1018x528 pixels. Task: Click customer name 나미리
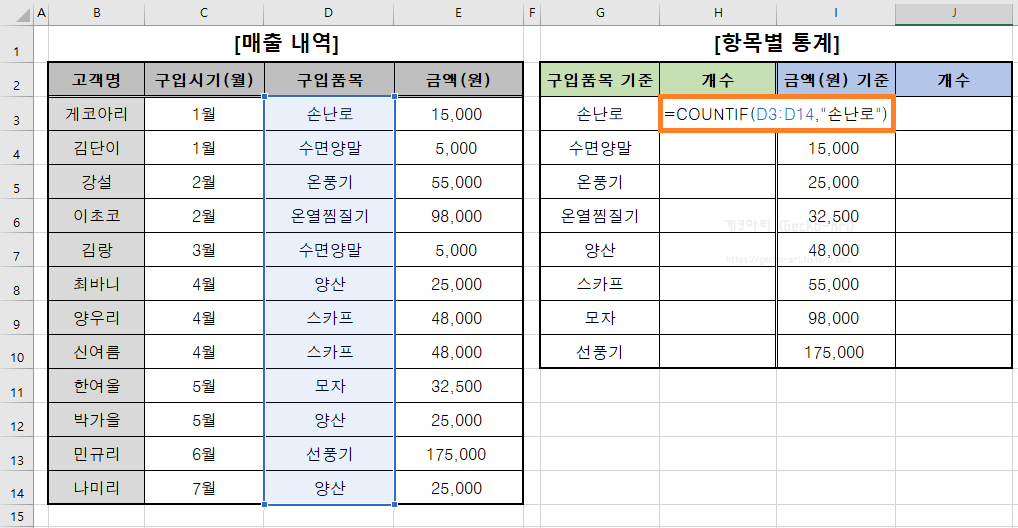pyautogui.click(x=97, y=488)
